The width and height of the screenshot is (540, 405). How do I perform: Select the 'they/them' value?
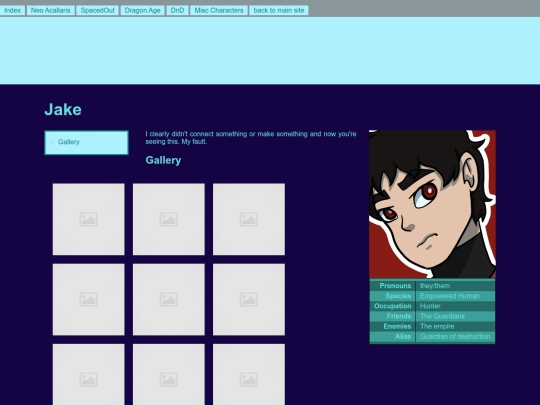[435, 286]
